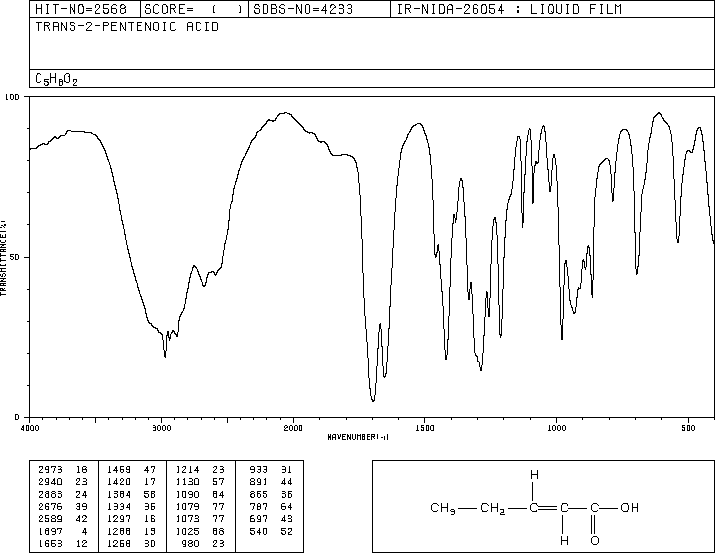
Task: Click the 2000 tick label on the wavenumber axis
Action: 293,428
